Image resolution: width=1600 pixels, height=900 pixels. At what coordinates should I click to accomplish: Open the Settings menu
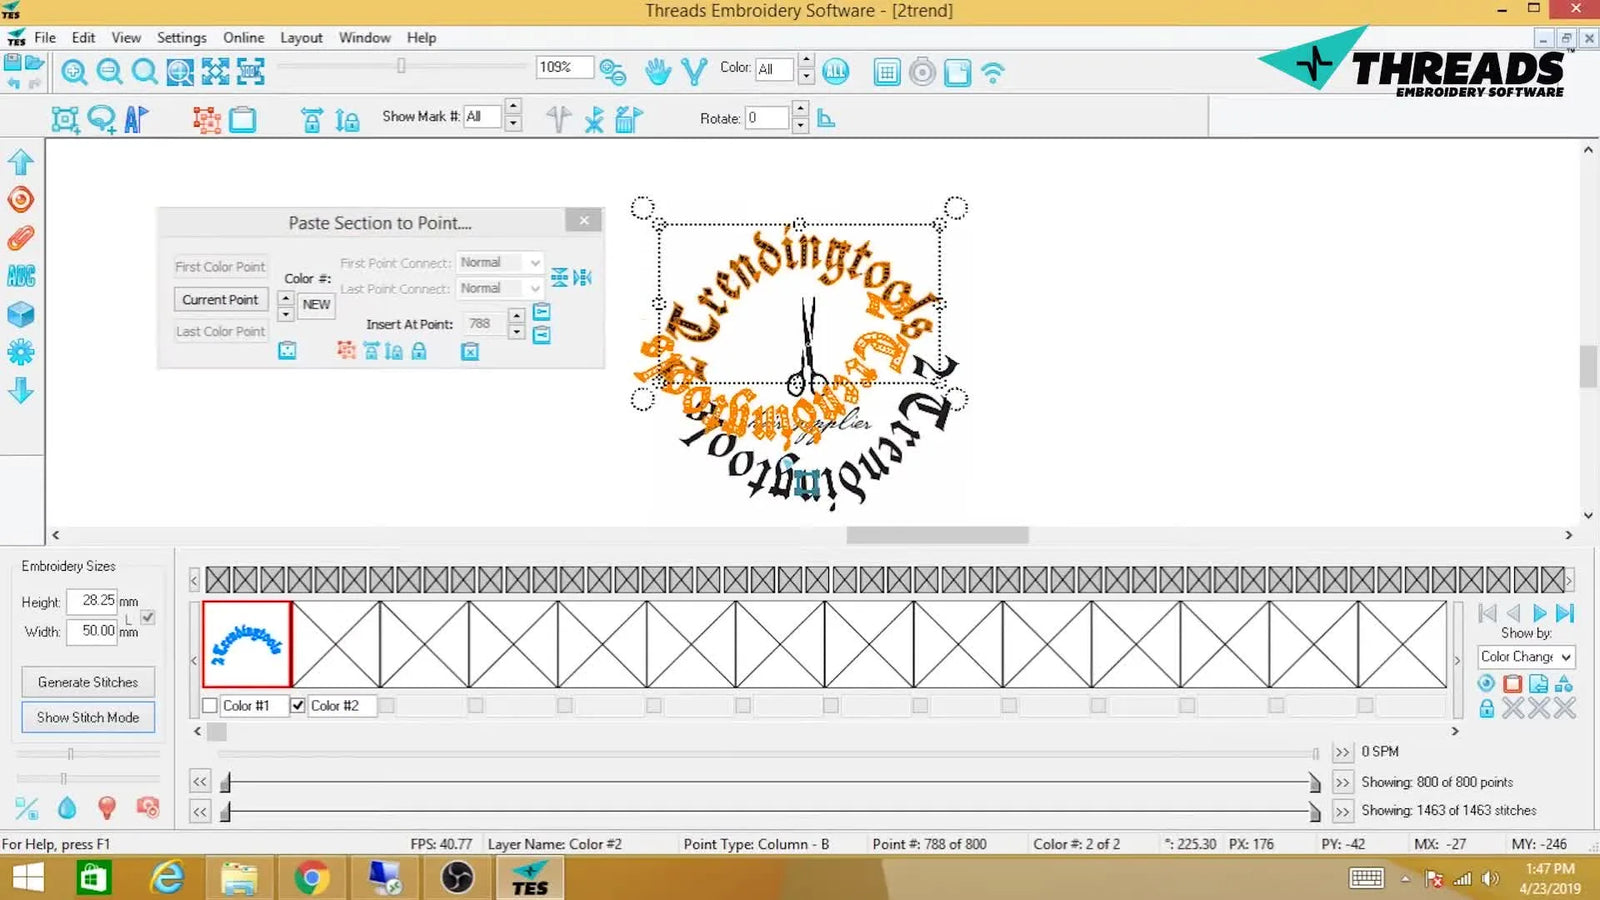(182, 37)
